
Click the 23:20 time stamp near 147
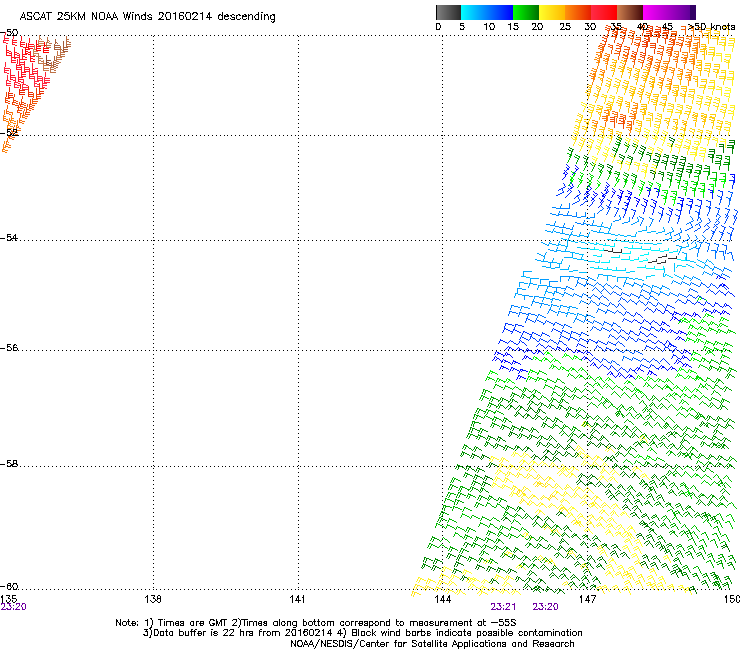point(546,607)
